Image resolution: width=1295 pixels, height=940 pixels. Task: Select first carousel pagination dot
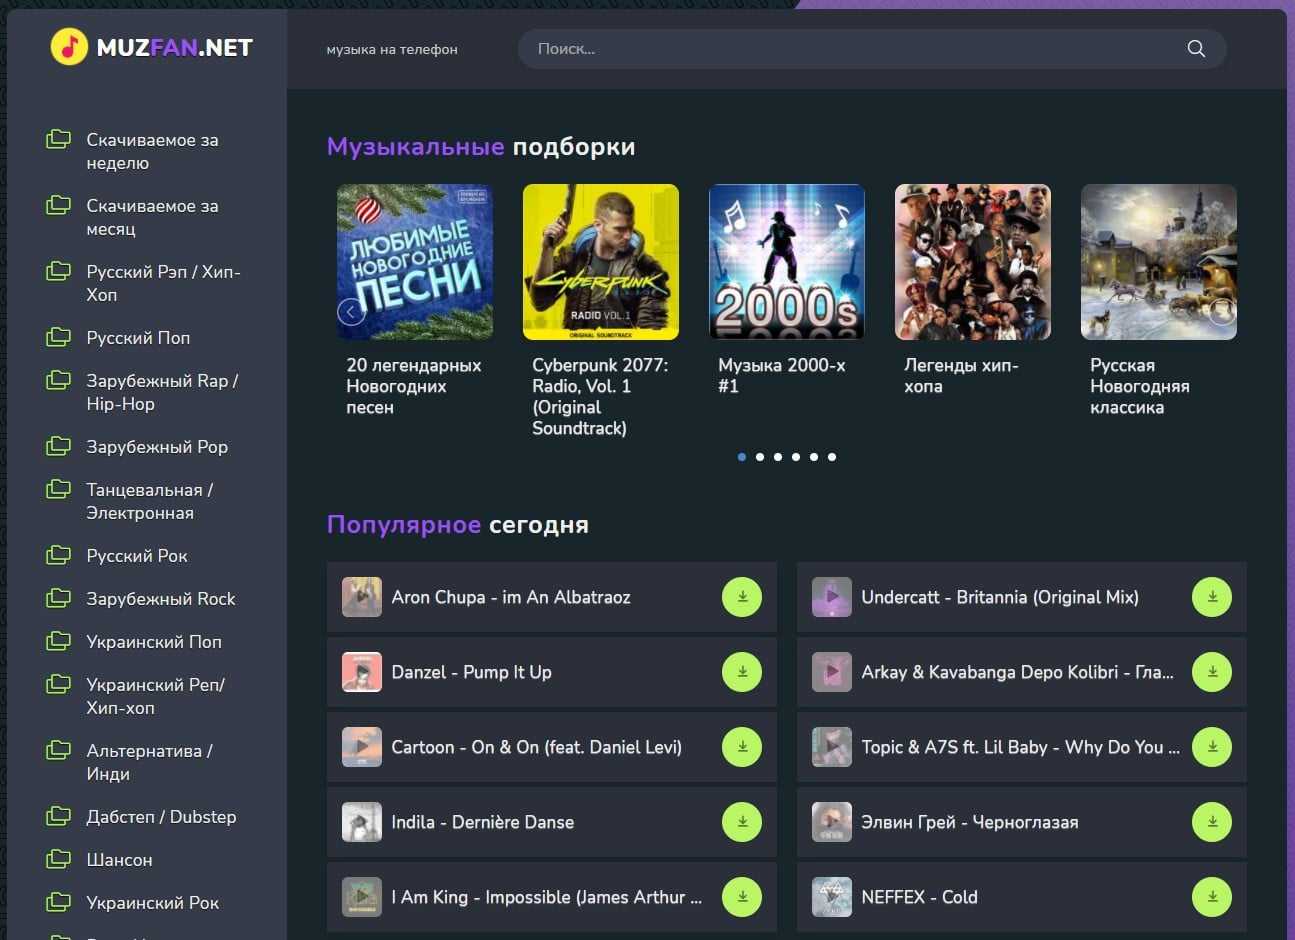tap(742, 457)
